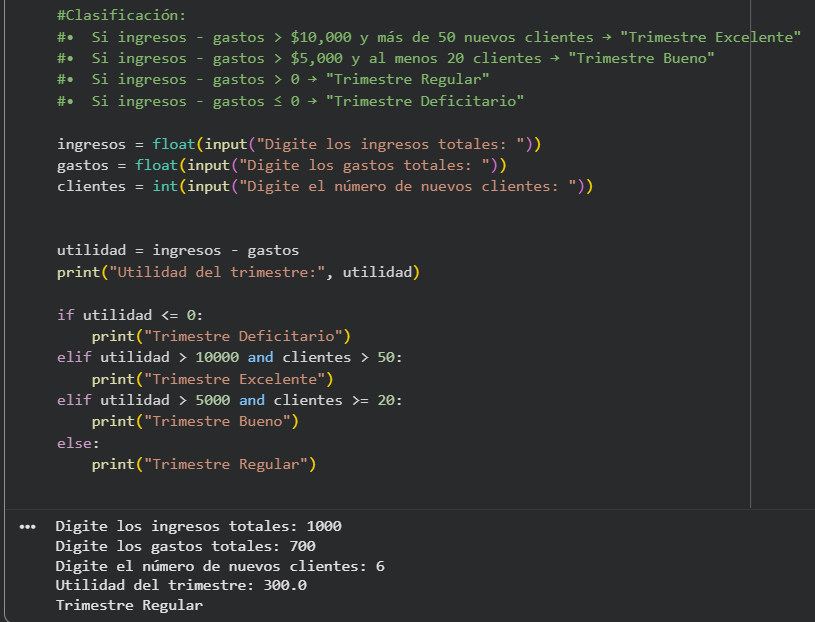
Task: Place cursor on the gastos input line
Action: pyautogui.click(x=282, y=165)
